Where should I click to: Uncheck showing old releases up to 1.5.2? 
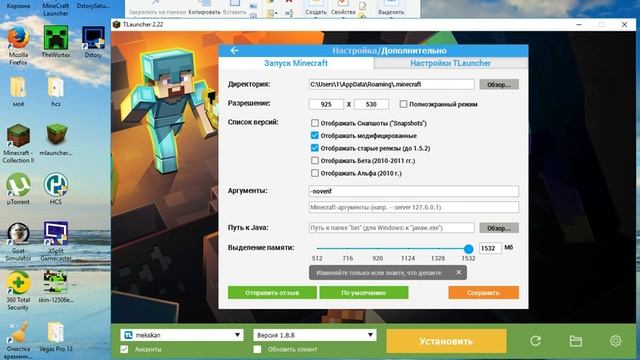(x=315, y=148)
